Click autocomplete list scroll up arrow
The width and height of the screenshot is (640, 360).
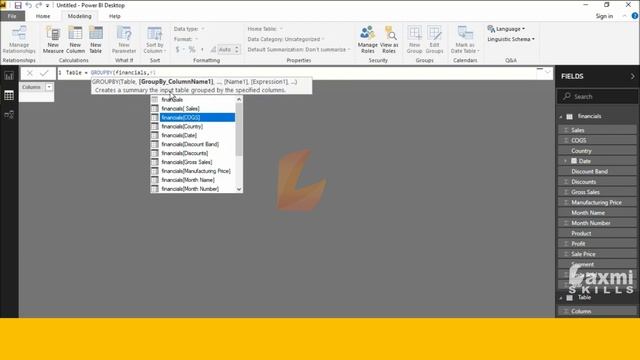click(239, 99)
